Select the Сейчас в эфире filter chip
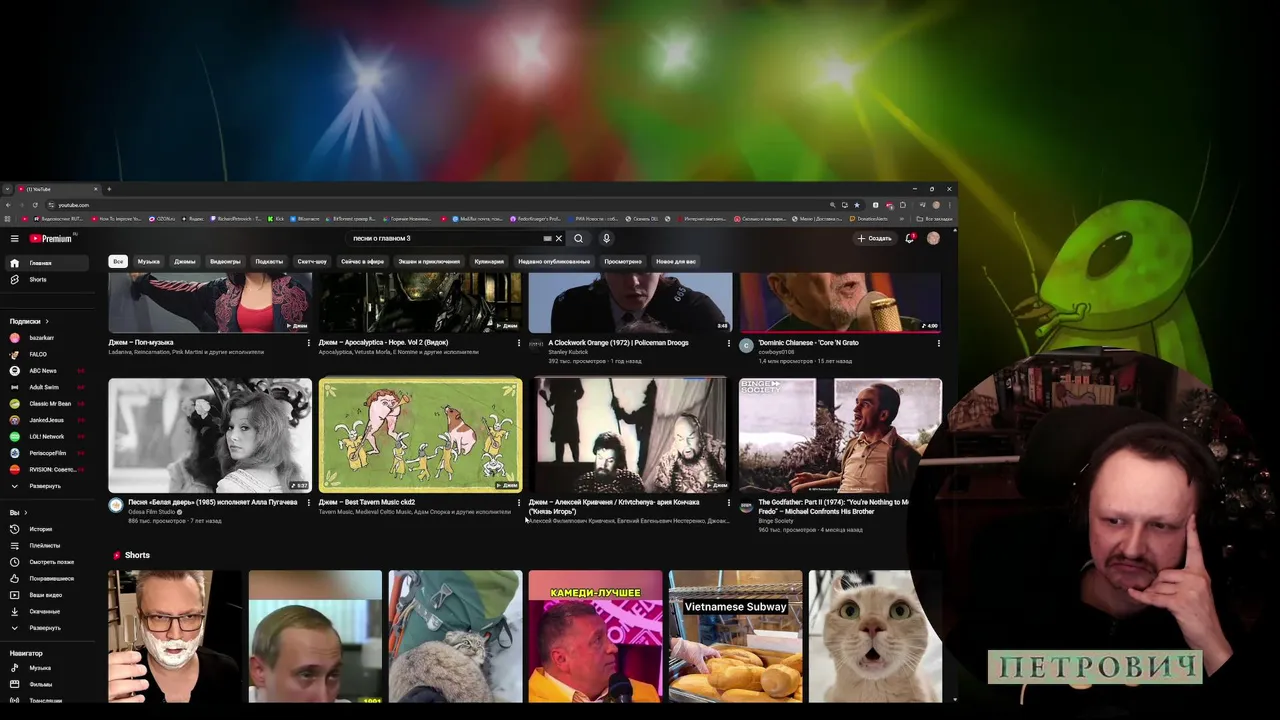 (362, 261)
